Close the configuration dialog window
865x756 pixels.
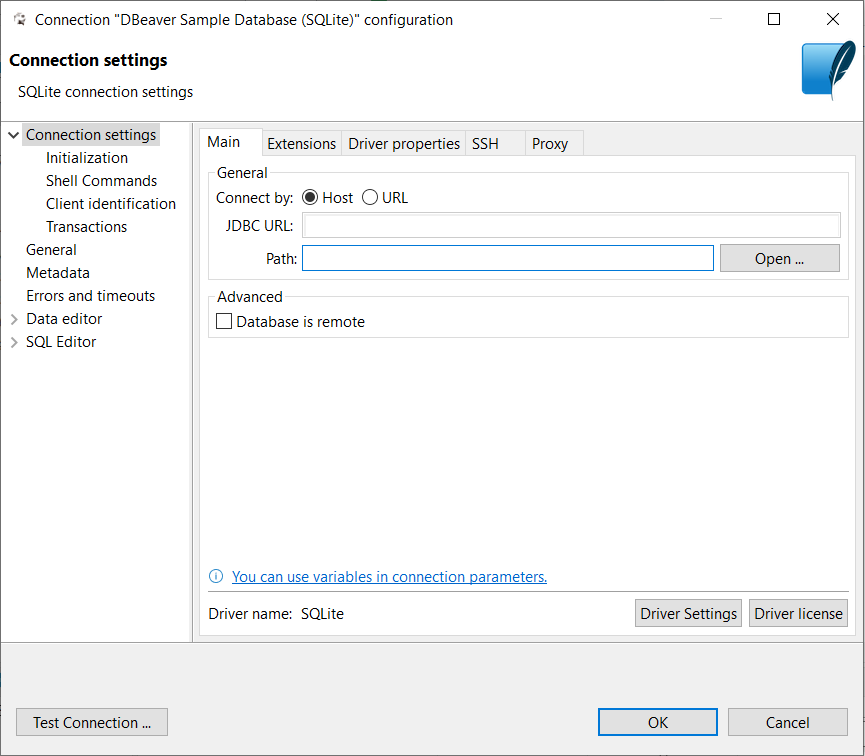[x=832, y=19]
